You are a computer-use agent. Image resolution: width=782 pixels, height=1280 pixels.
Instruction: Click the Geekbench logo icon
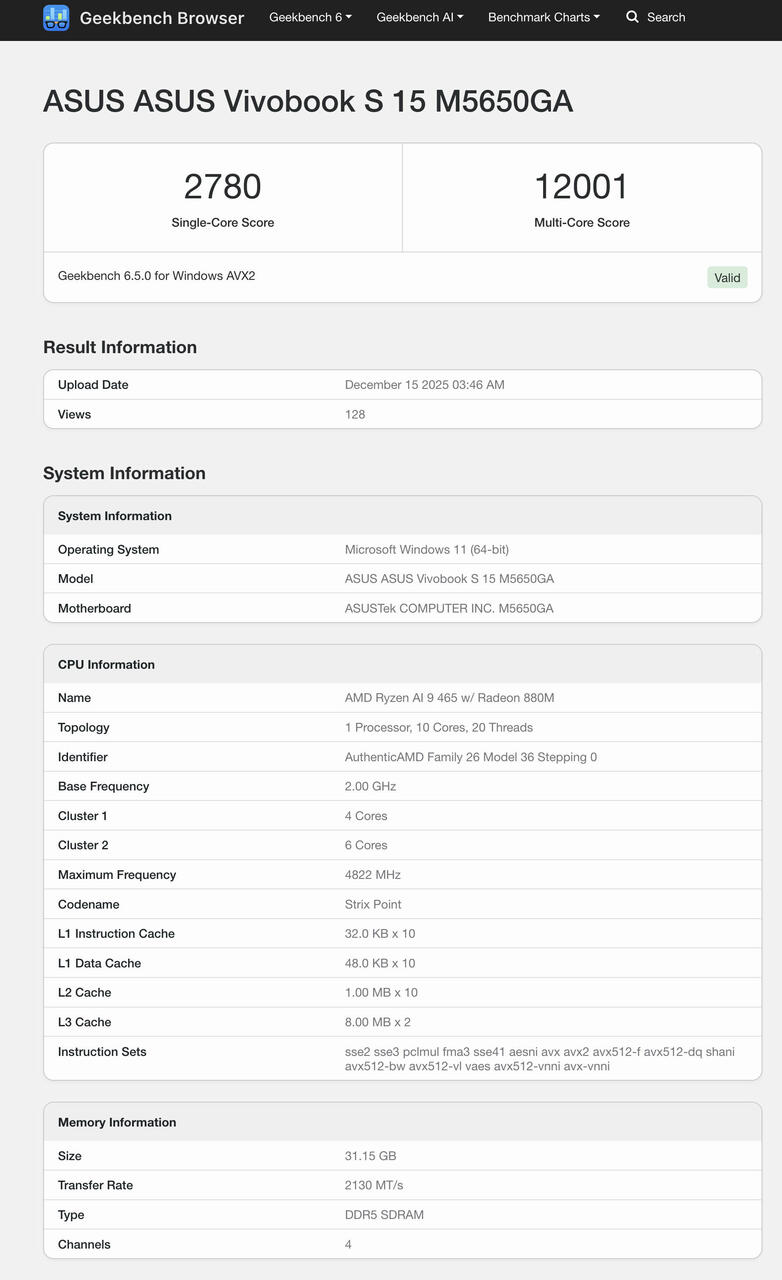point(56,18)
